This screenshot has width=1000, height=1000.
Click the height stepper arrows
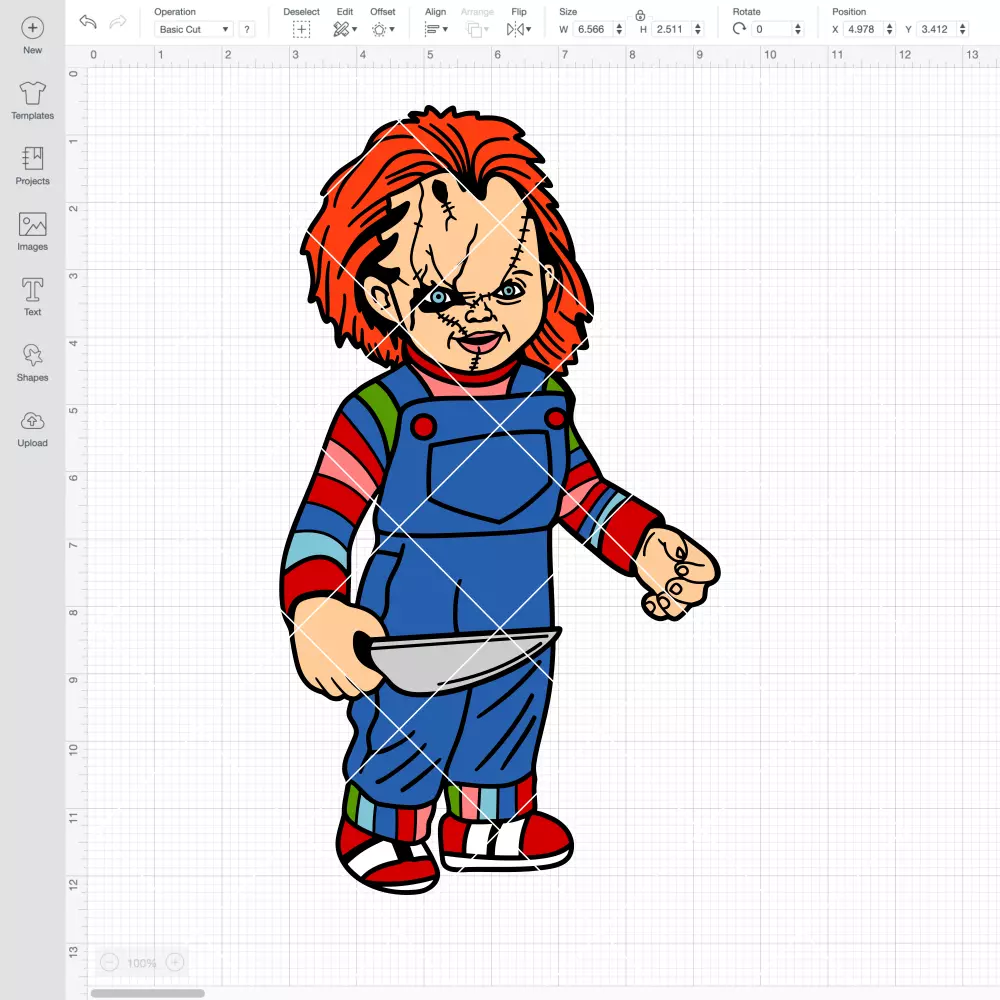click(698, 29)
